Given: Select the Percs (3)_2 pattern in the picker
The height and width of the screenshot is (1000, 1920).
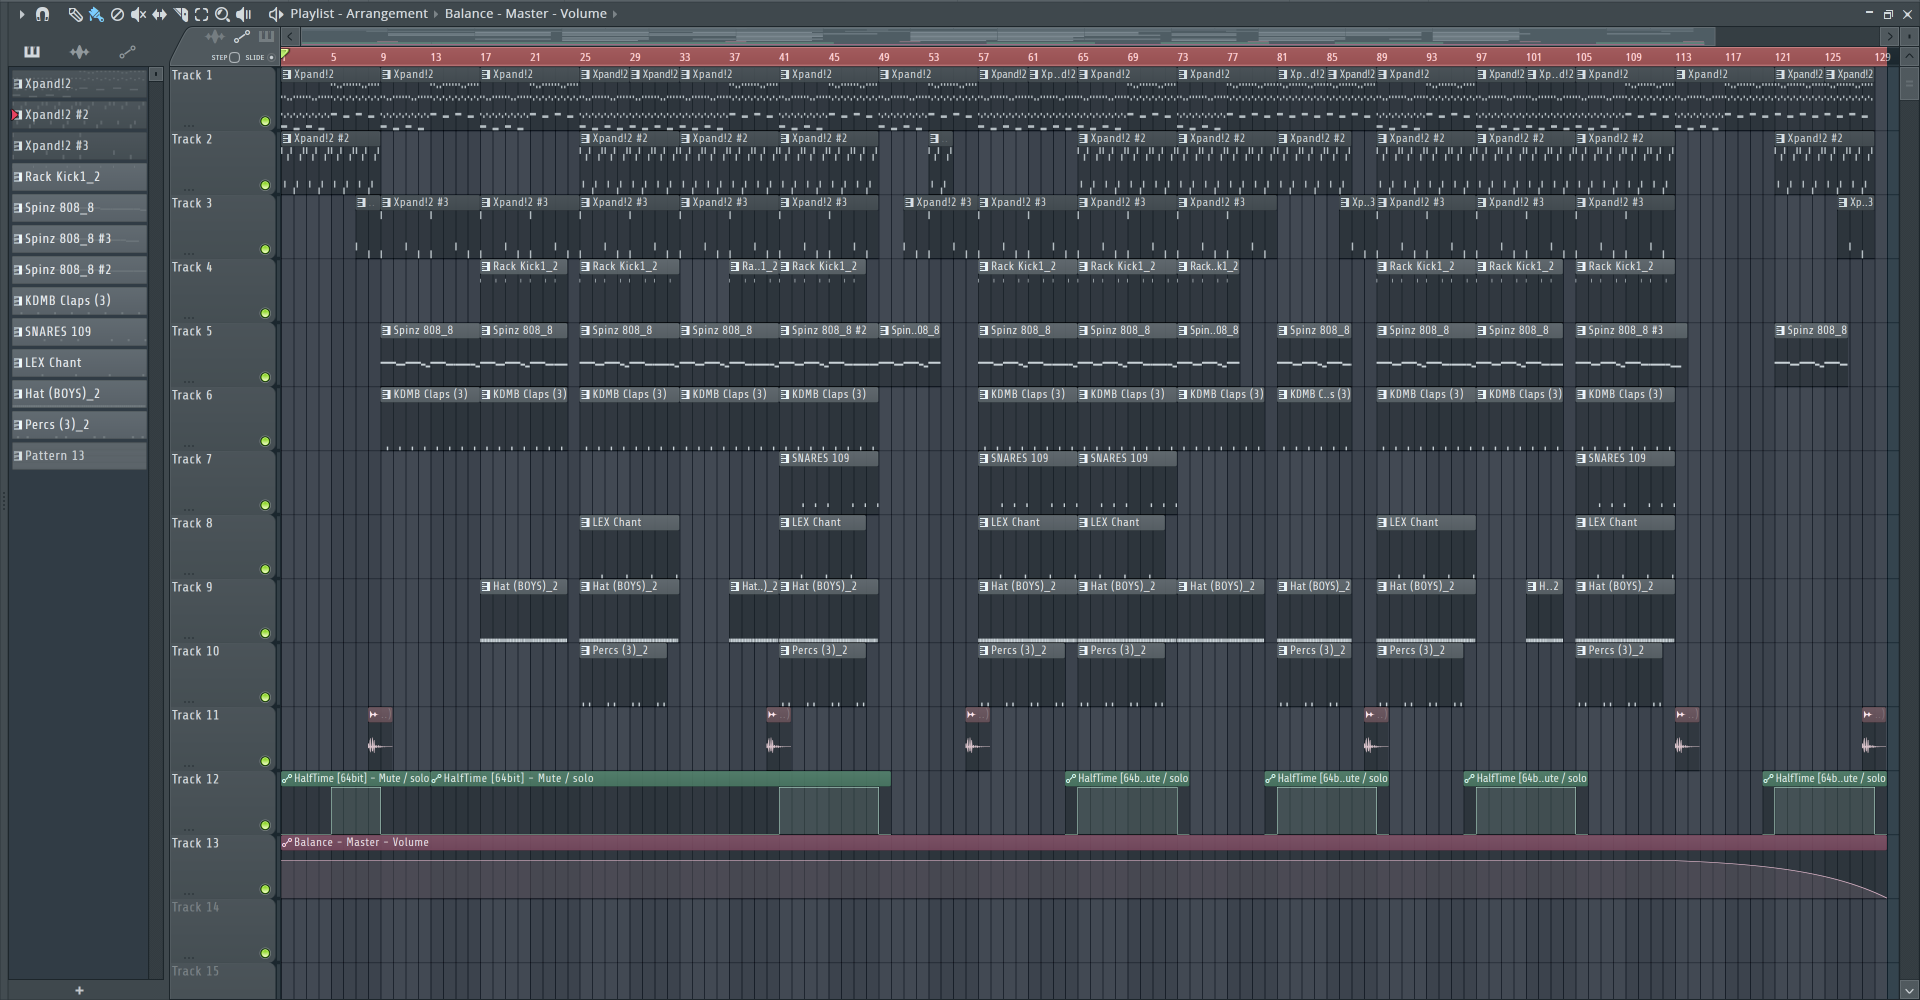Looking at the screenshot, I should pyautogui.click(x=79, y=425).
